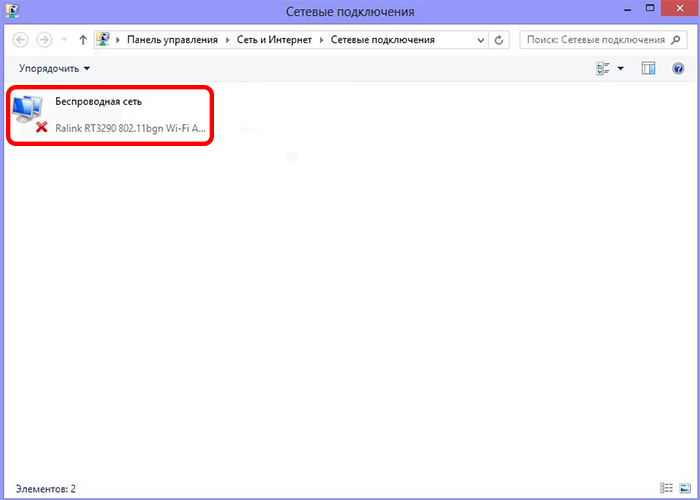Click the search magnifier icon

pos(676,40)
